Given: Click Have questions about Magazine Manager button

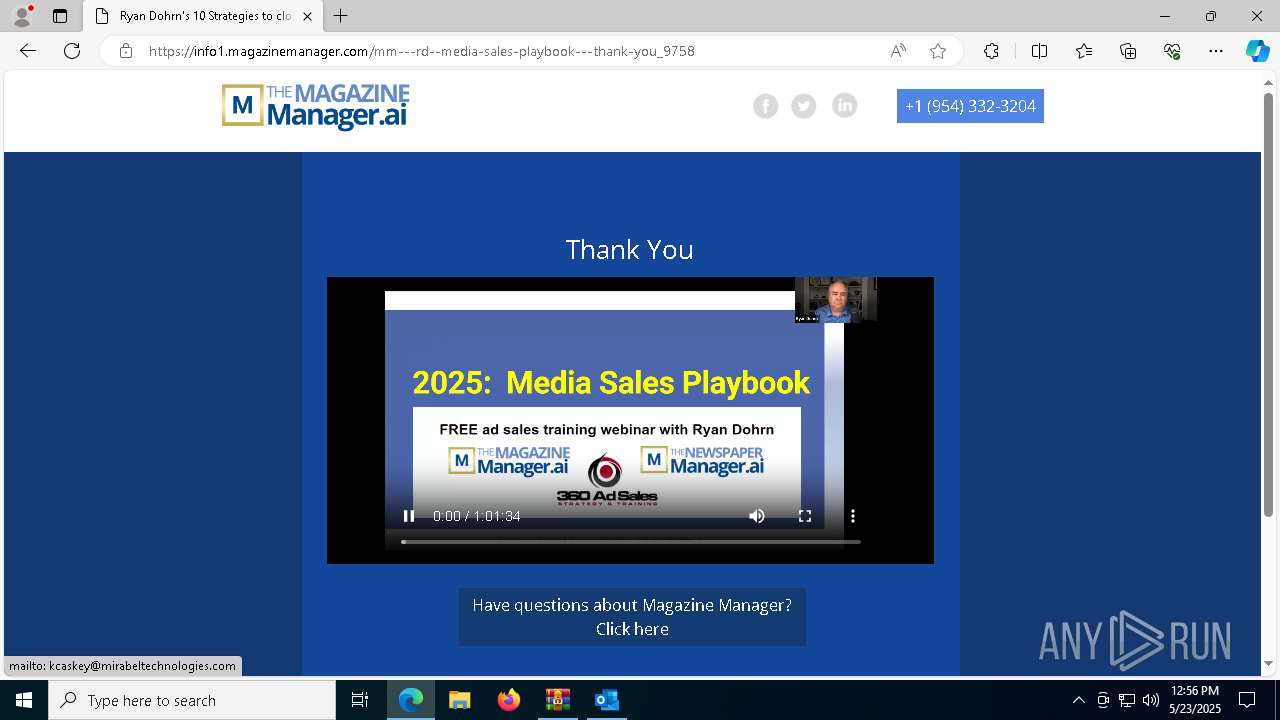Looking at the screenshot, I should pyautogui.click(x=632, y=617).
